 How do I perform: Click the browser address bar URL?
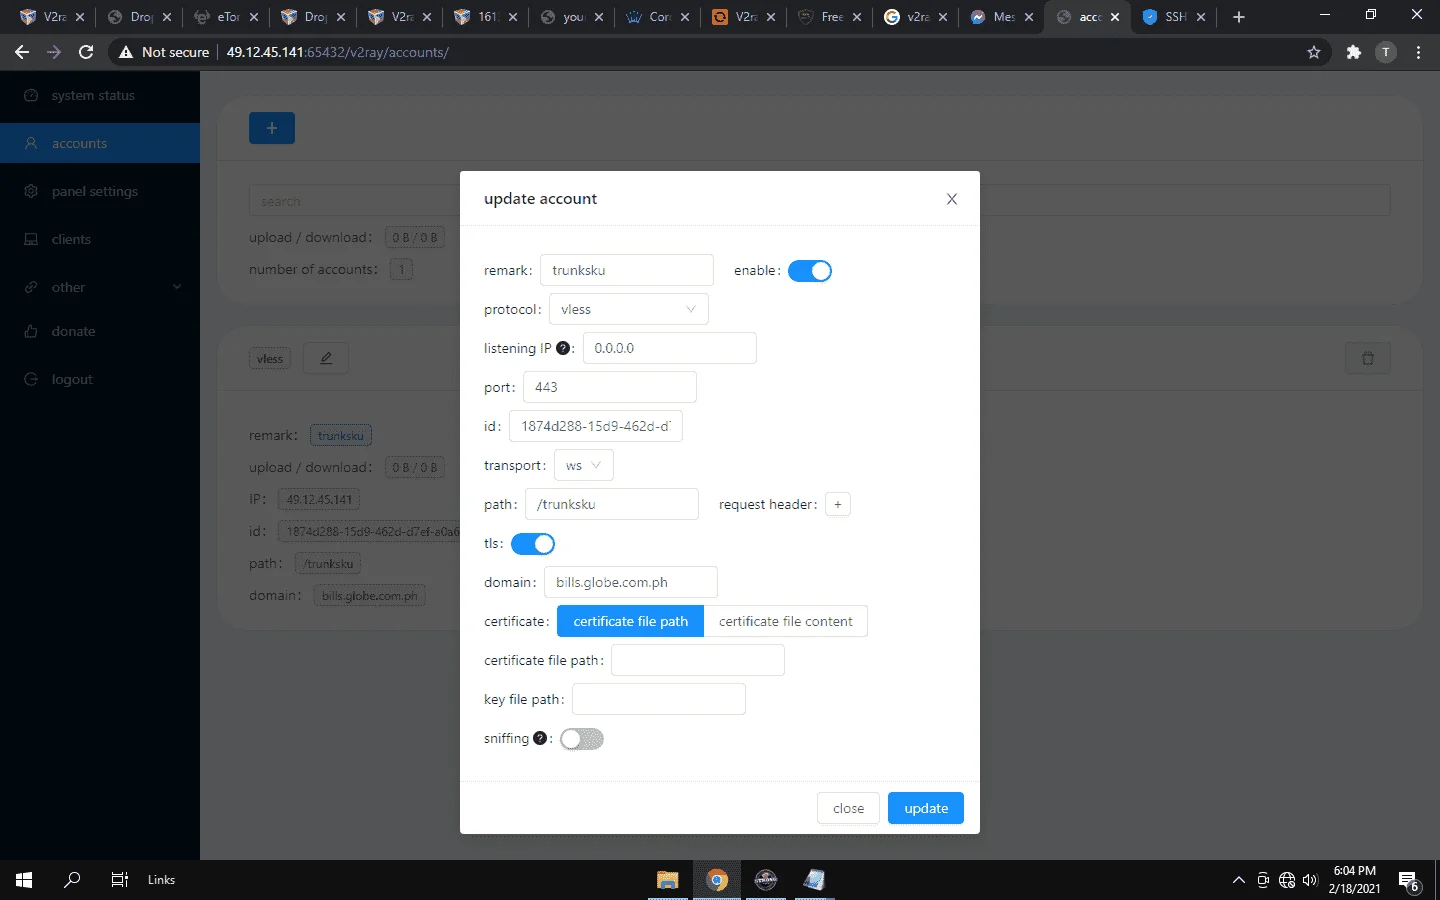[x=337, y=52]
